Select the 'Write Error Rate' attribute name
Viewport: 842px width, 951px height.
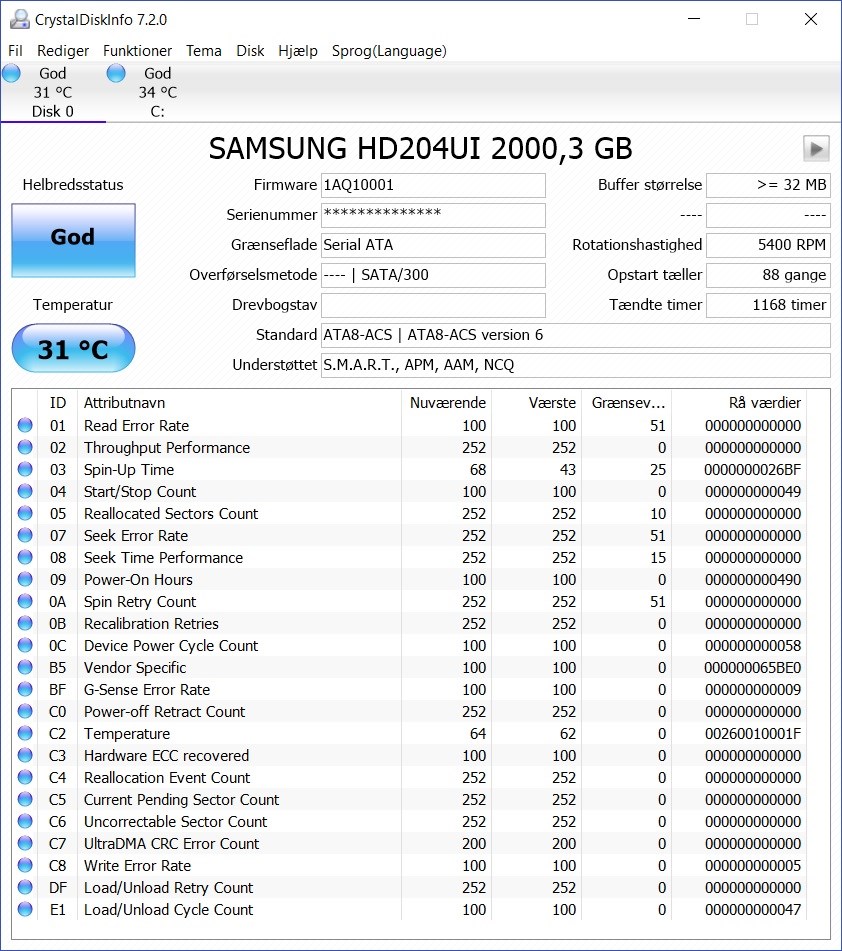[137, 865]
